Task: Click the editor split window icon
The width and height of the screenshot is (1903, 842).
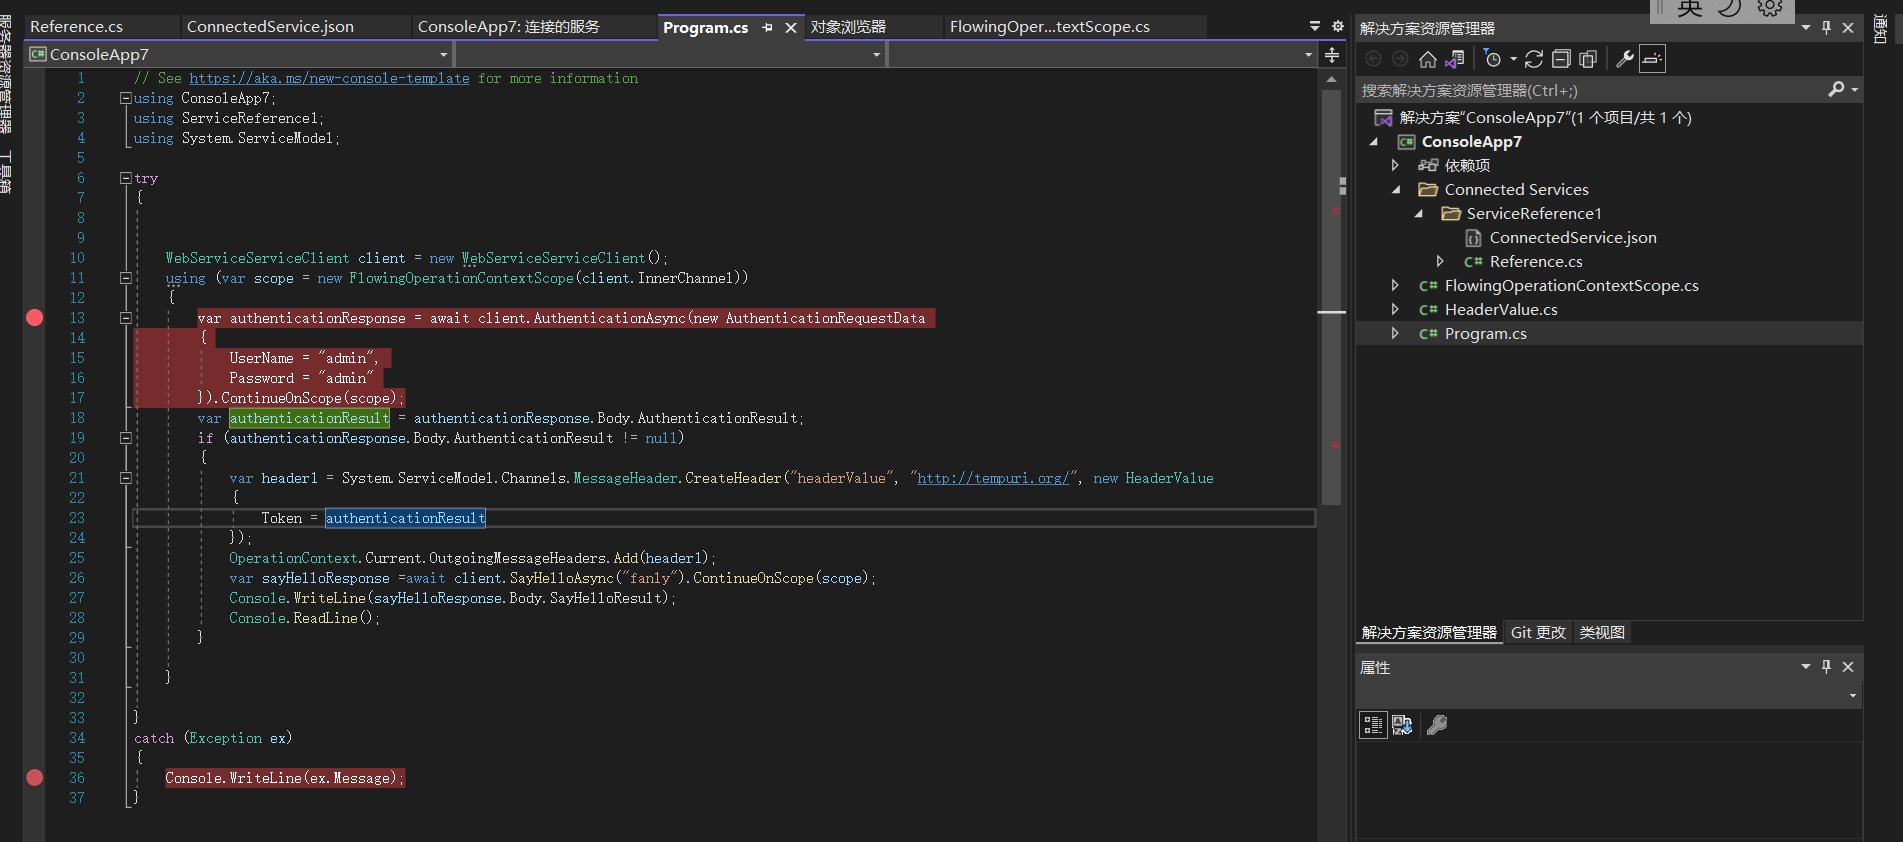Action: 1332,55
